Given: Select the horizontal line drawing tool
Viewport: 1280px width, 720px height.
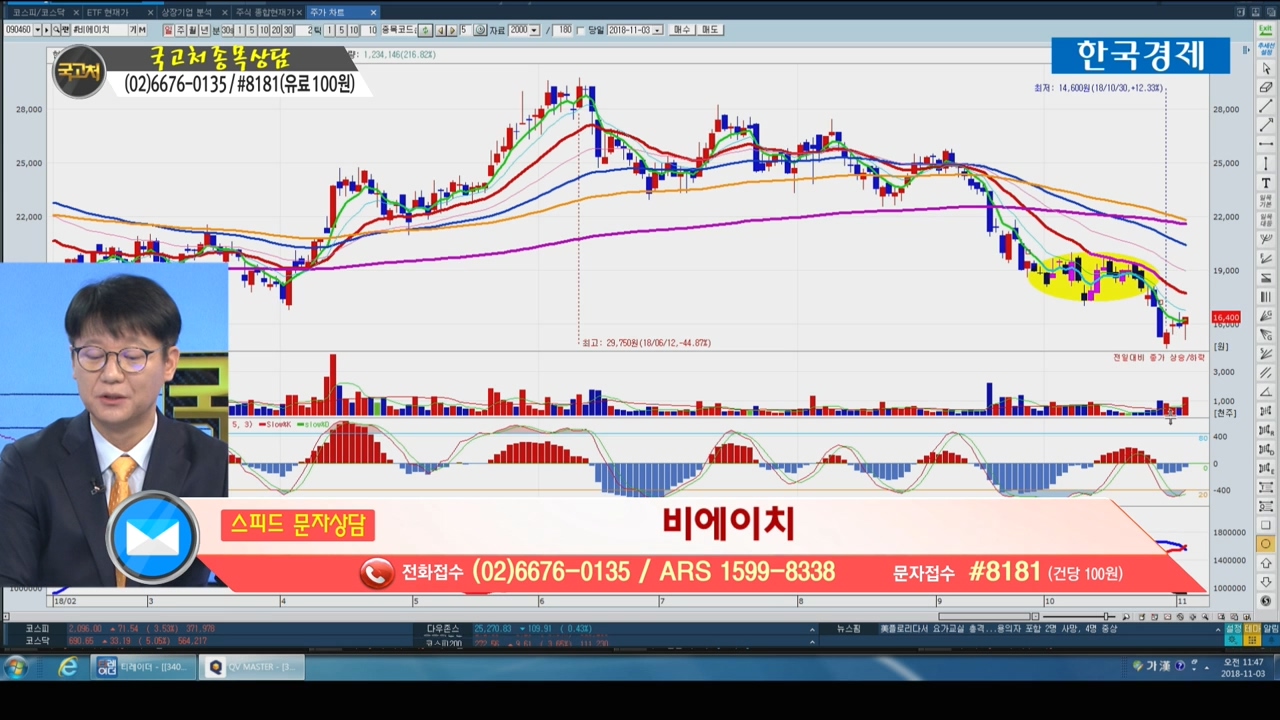Looking at the screenshot, I should tap(1266, 144).
